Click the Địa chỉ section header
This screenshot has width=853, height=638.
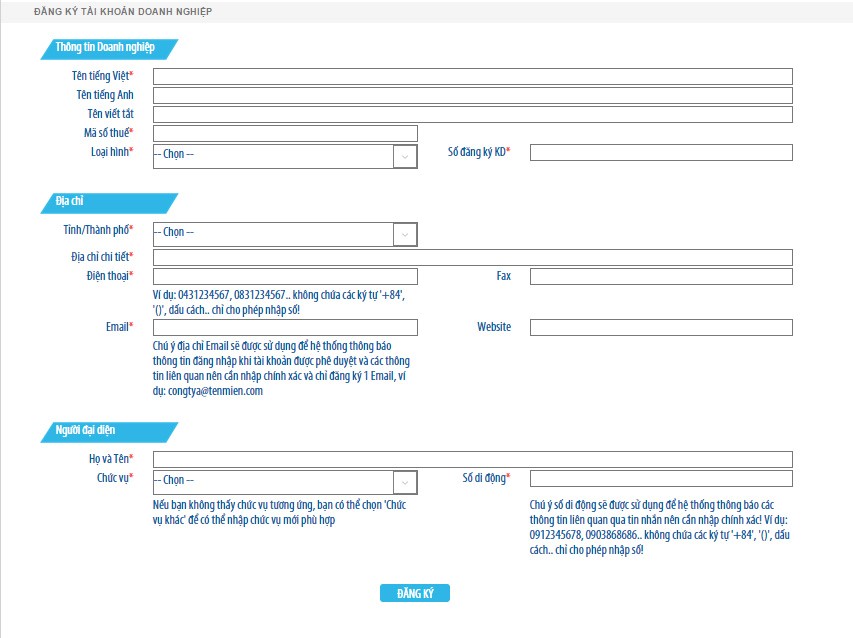click(109, 203)
